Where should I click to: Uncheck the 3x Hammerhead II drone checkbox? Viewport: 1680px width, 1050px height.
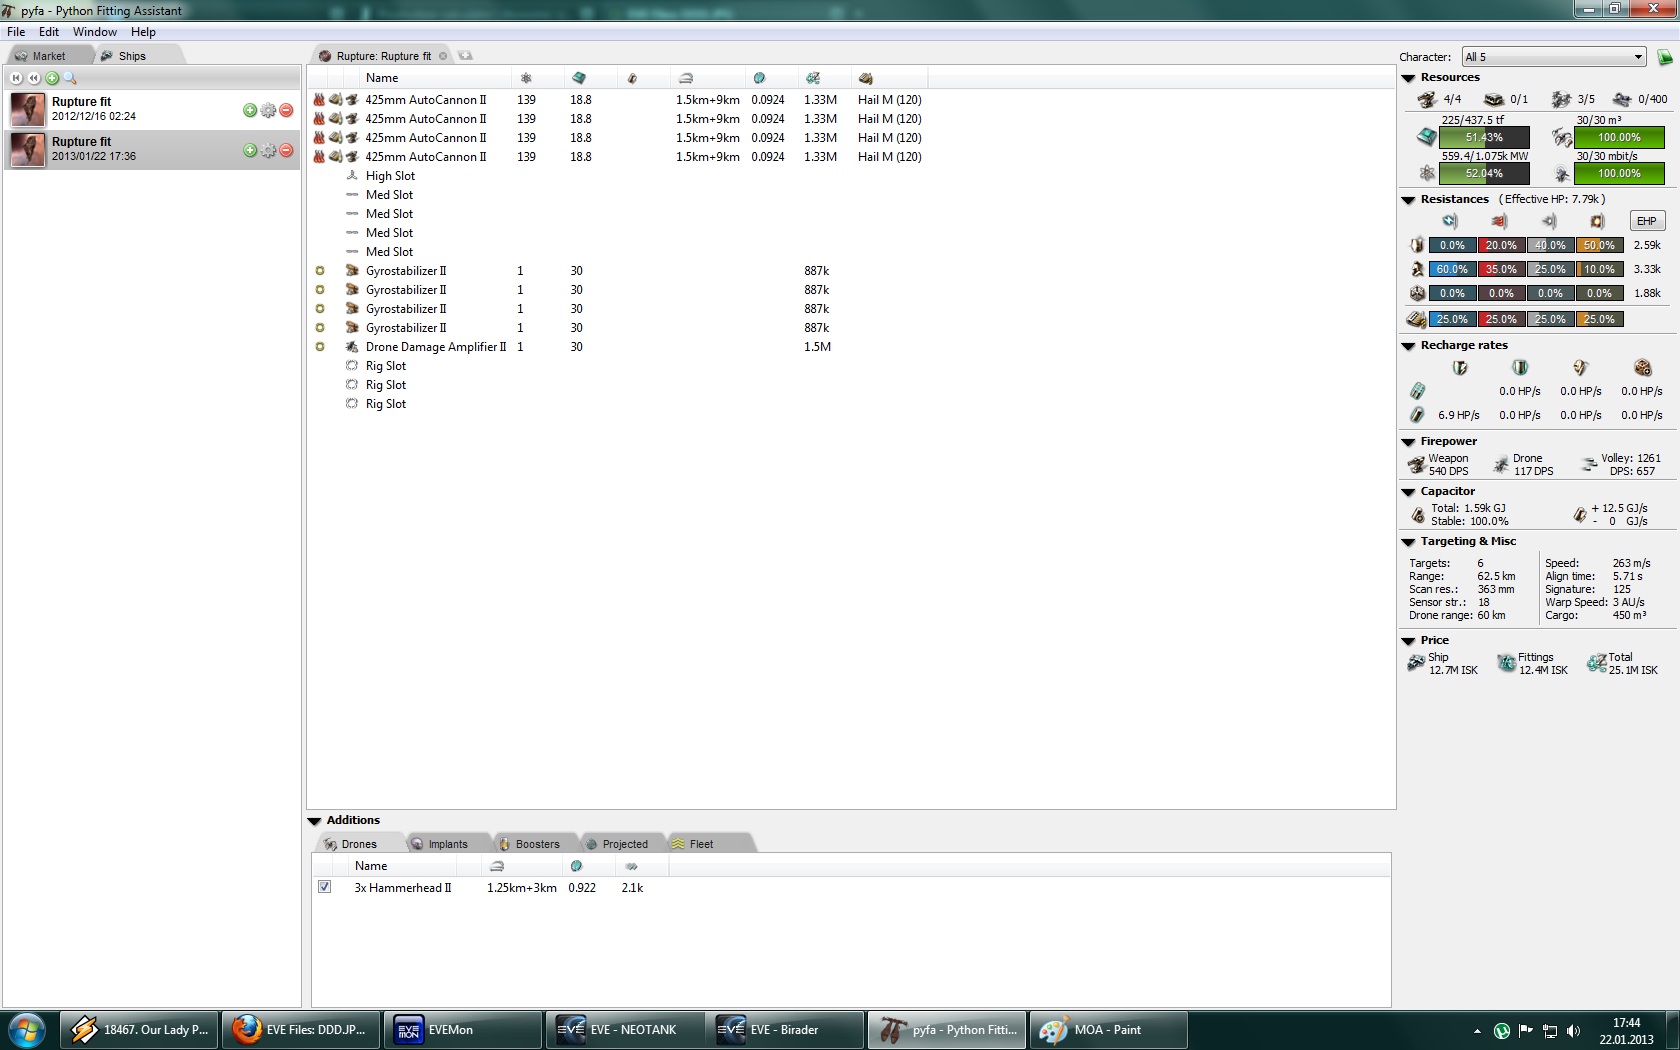point(324,887)
